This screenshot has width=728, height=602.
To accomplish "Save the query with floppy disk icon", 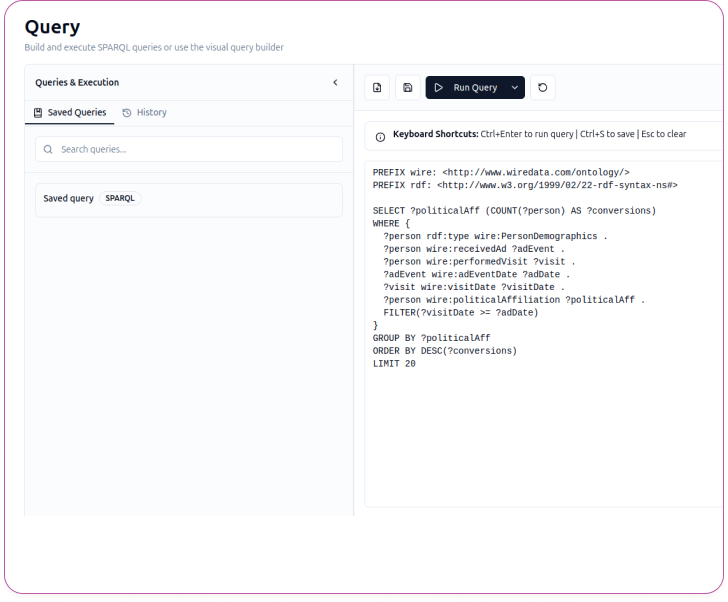I will 408,88.
